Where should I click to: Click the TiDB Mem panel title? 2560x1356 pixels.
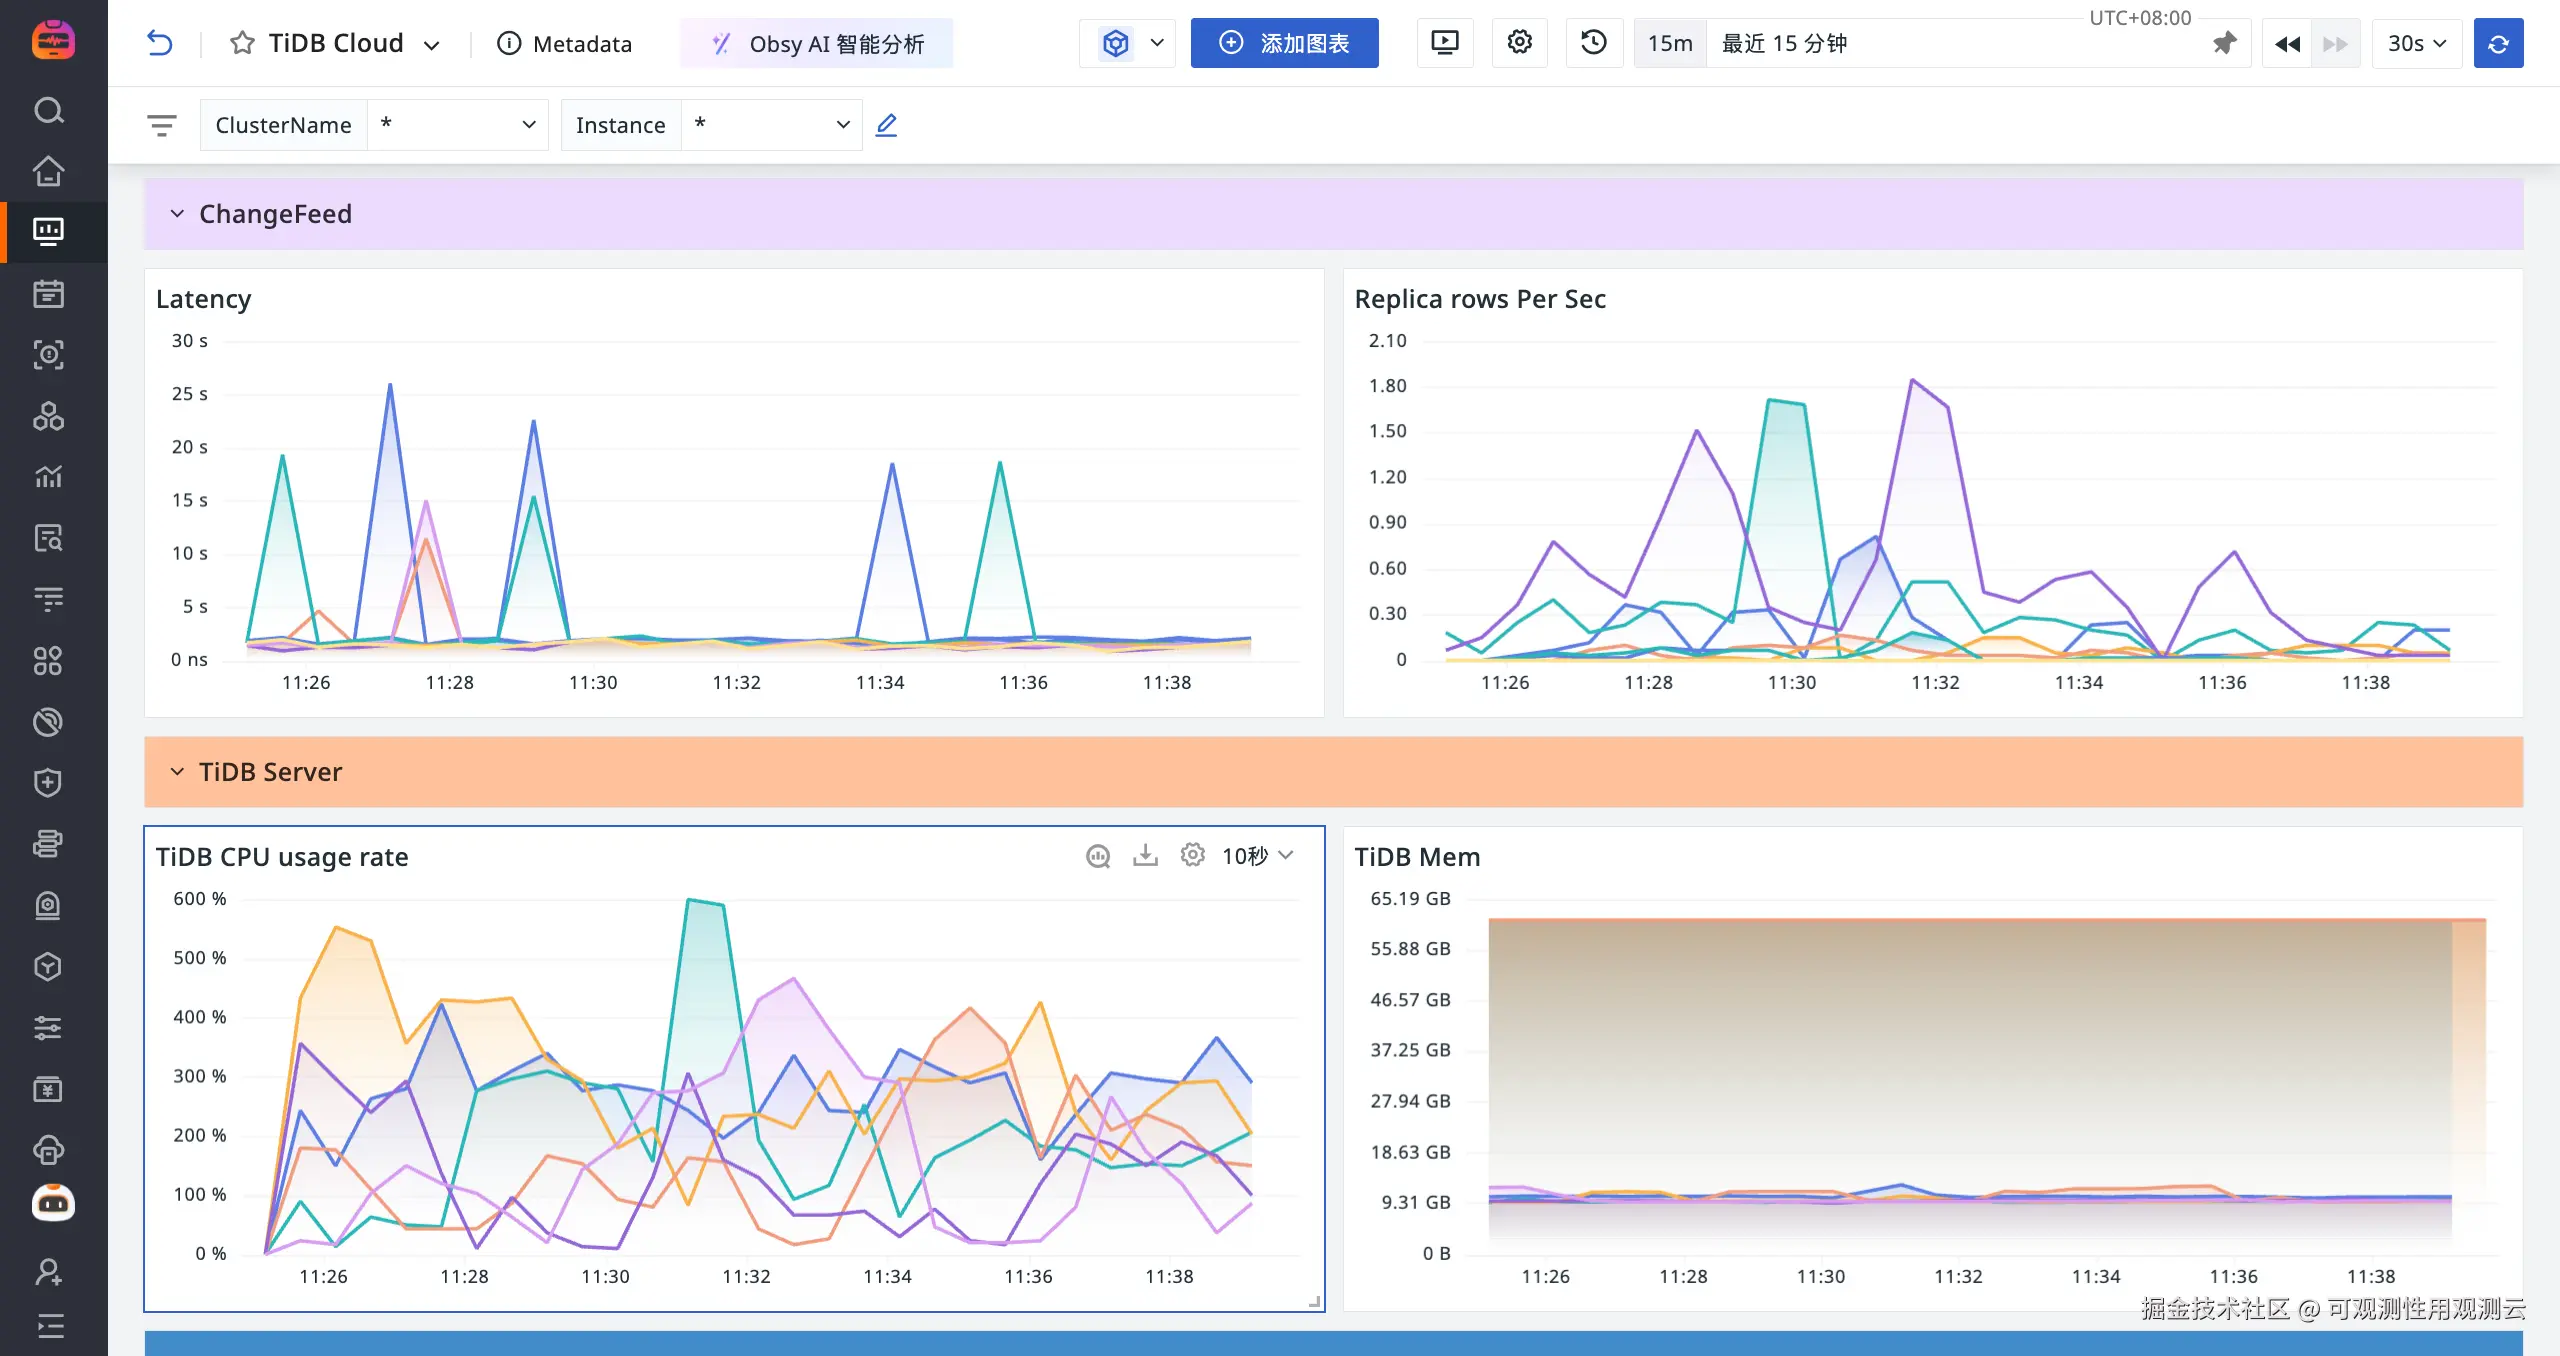(x=1417, y=857)
